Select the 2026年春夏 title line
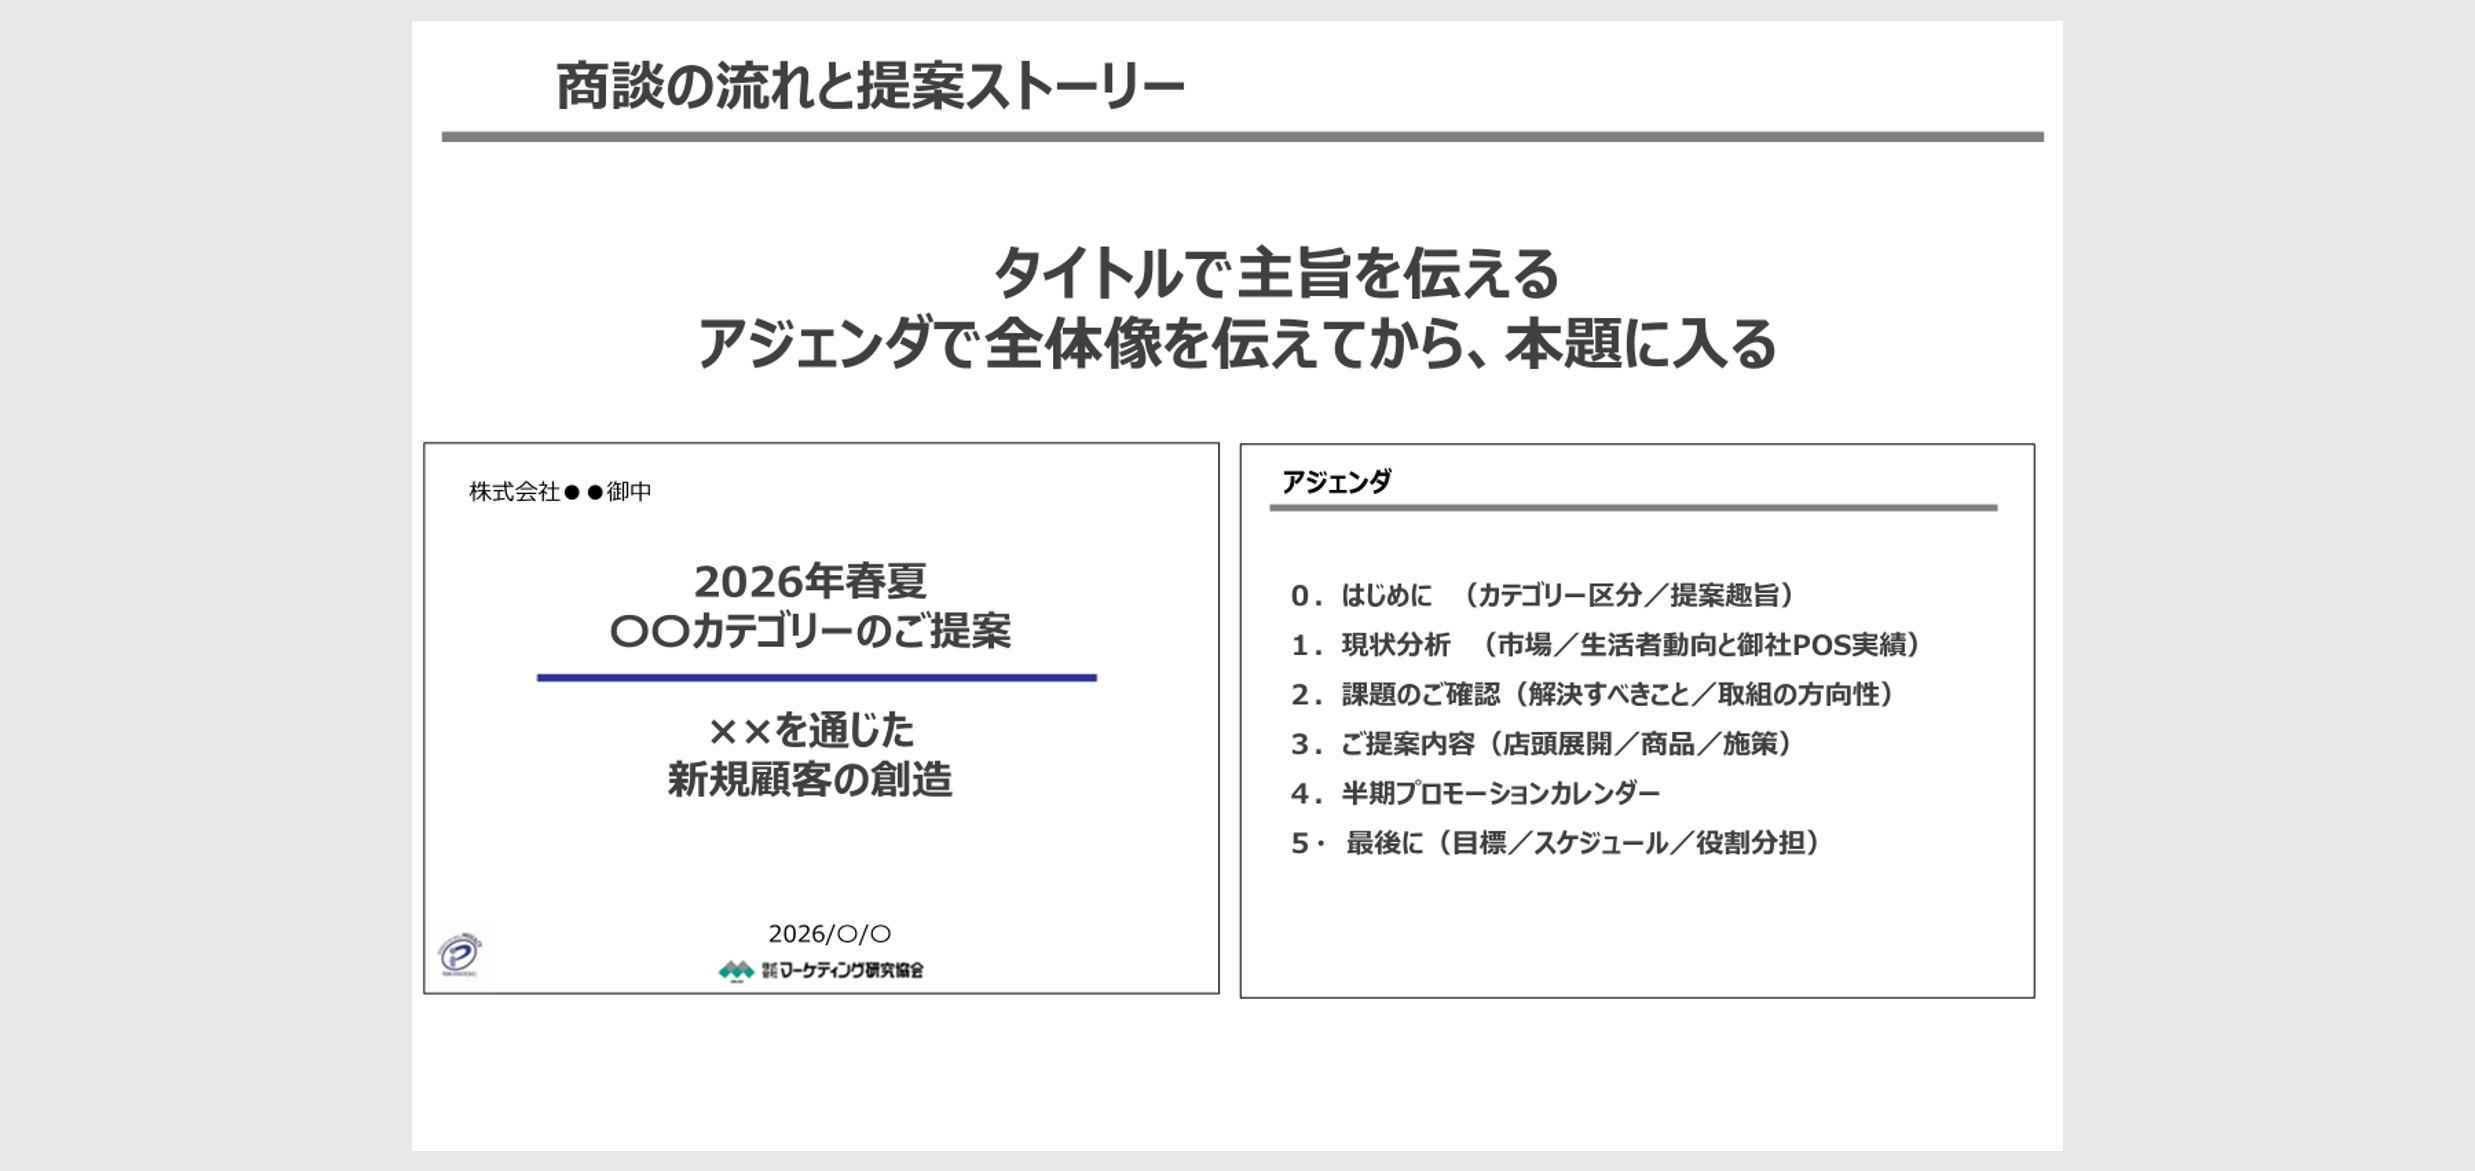This screenshot has width=2475, height=1171. coord(810,581)
